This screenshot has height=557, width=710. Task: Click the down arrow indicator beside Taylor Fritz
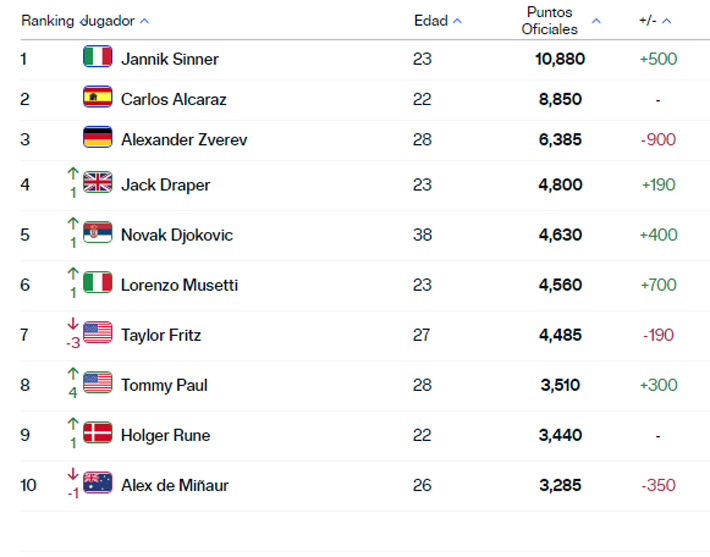[73, 323]
